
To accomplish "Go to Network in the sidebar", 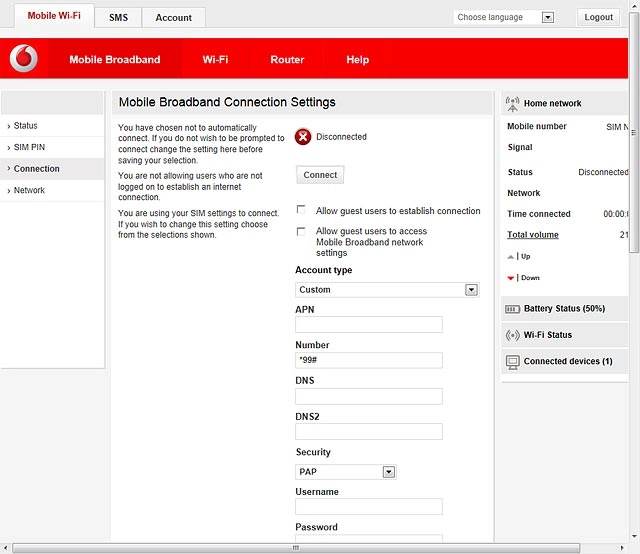I will click(52, 191).
